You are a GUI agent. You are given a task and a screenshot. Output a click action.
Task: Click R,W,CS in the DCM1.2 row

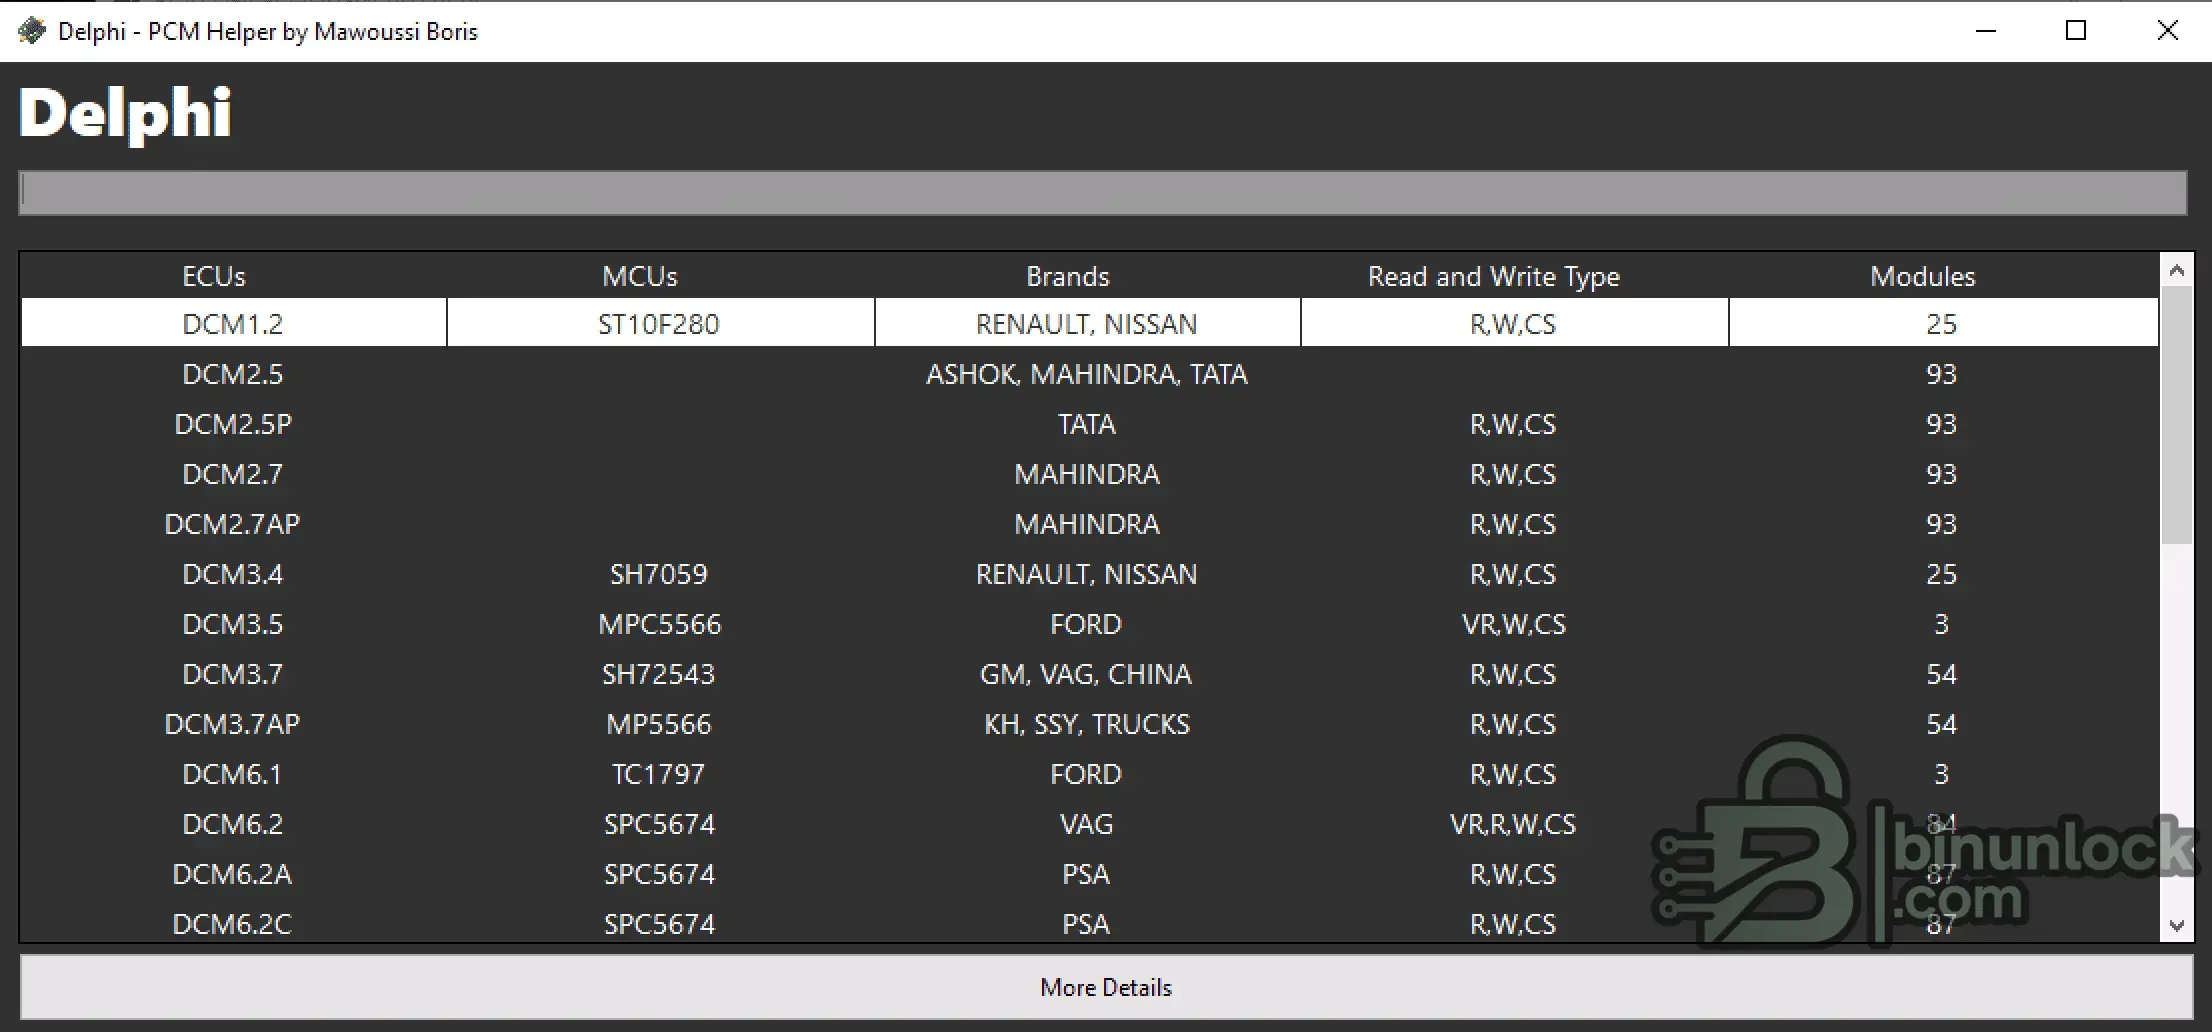pos(1514,323)
